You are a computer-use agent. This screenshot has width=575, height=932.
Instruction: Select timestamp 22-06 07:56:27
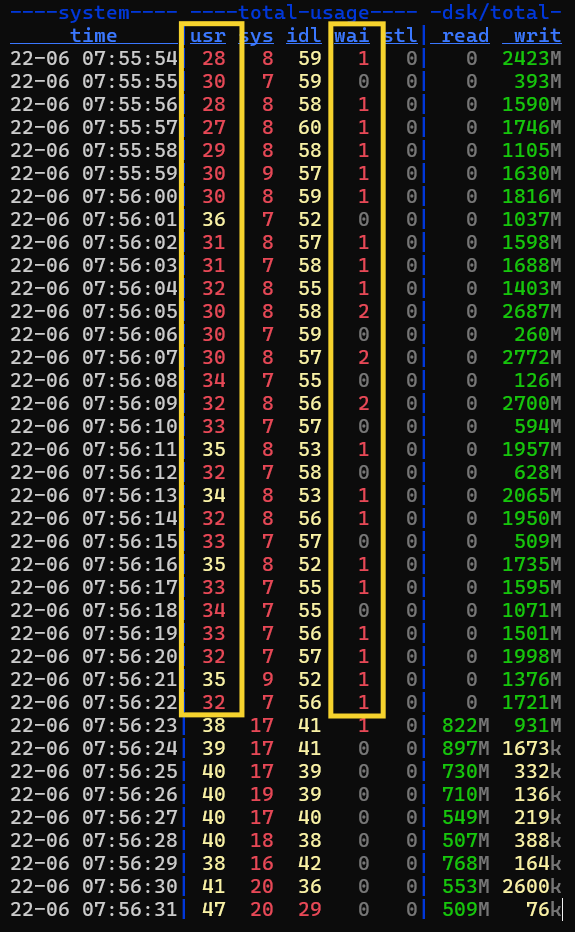(94, 817)
